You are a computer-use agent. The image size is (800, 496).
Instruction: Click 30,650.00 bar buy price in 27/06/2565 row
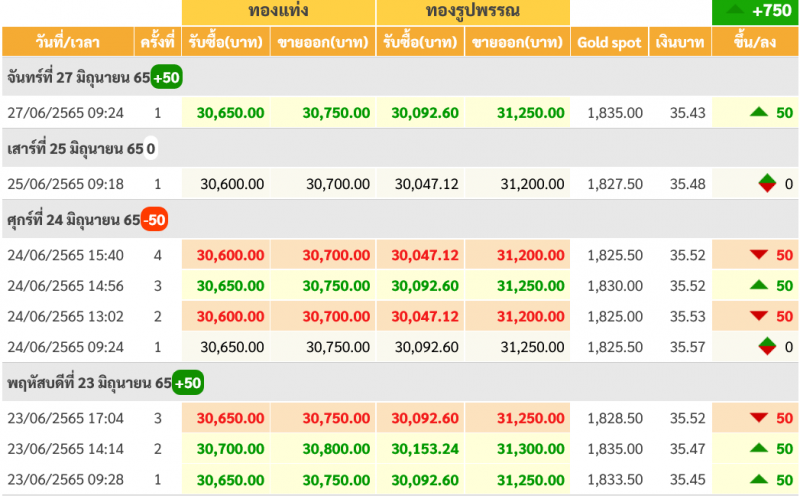tap(231, 113)
